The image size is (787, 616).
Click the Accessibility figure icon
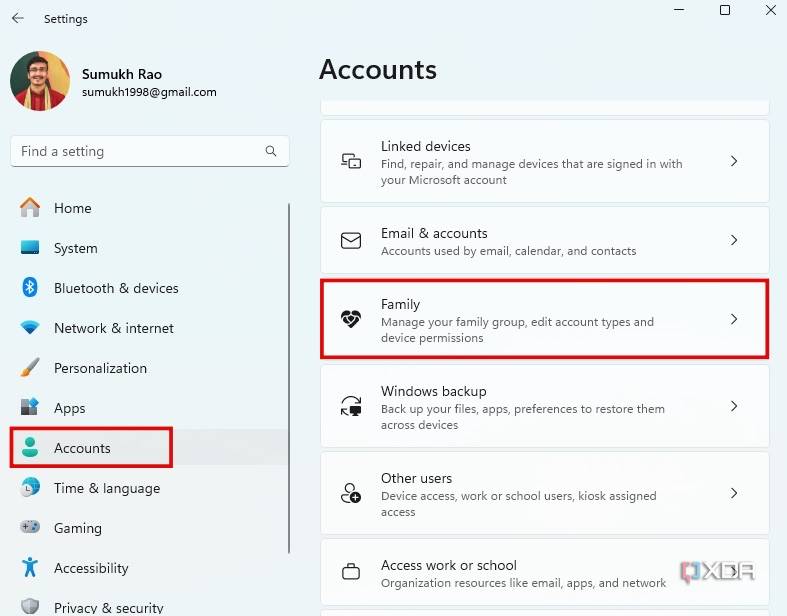point(30,568)
